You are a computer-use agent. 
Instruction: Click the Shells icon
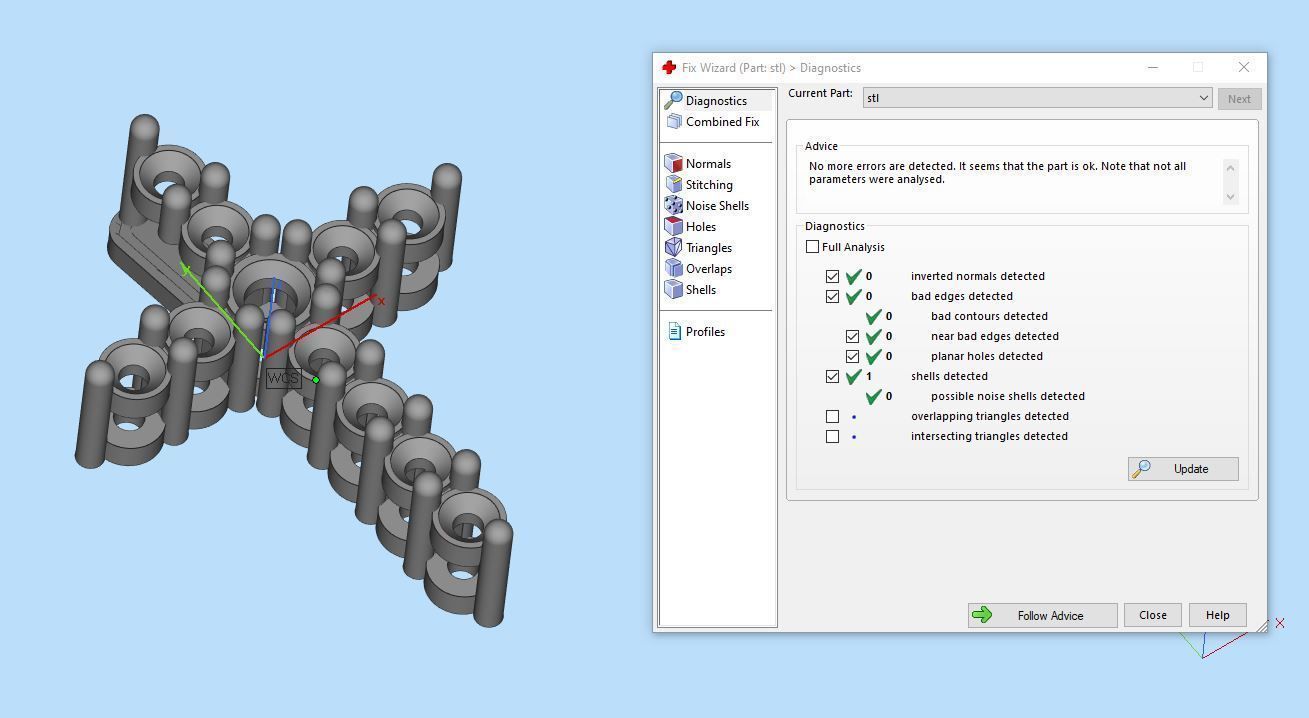pos(674,290)
